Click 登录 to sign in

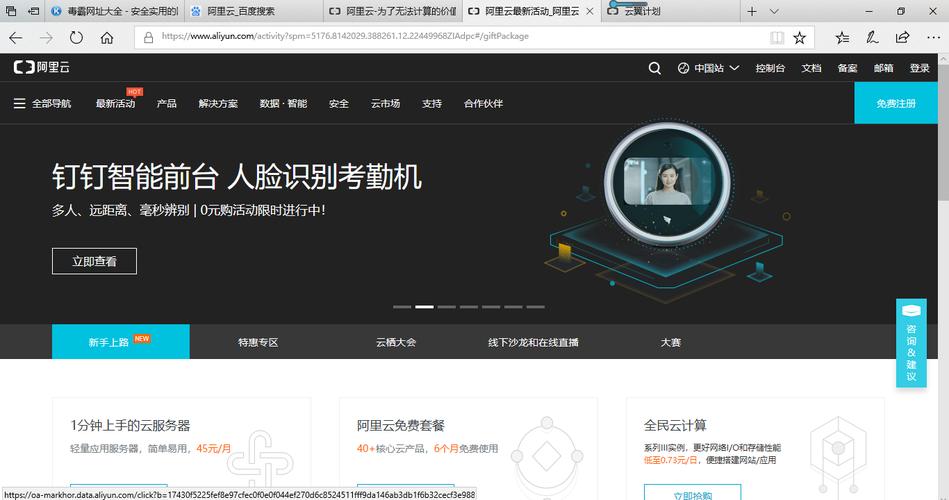tap(919, 68)
